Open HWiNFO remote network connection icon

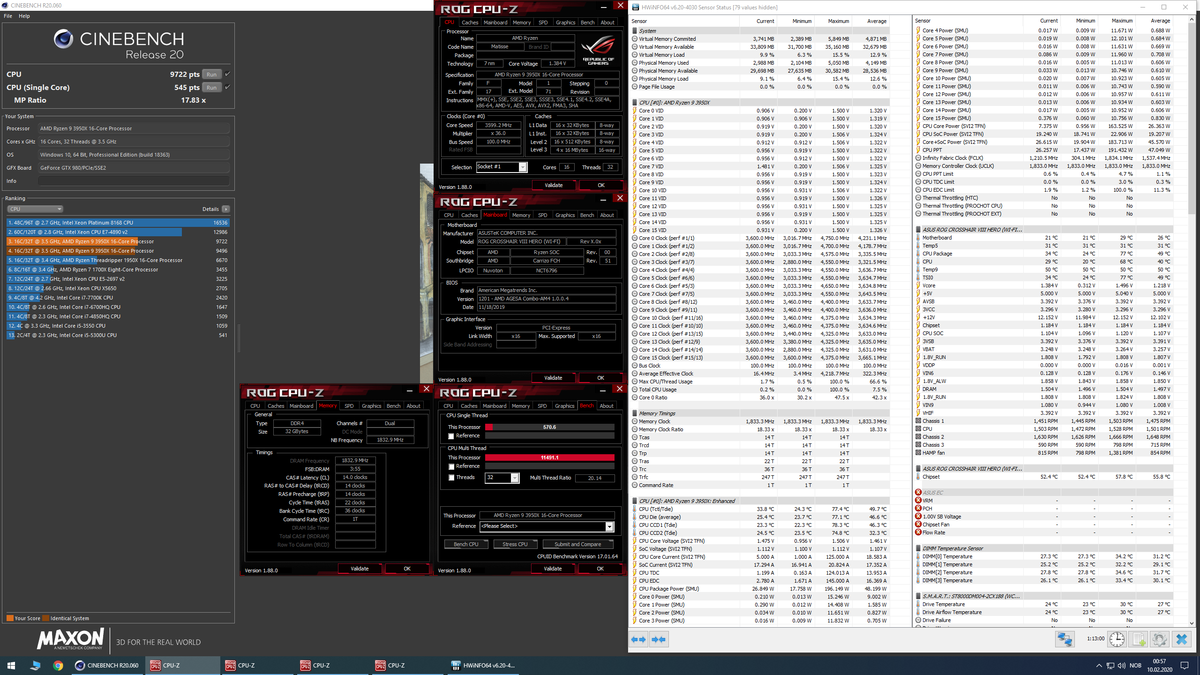pos(1065,639)
